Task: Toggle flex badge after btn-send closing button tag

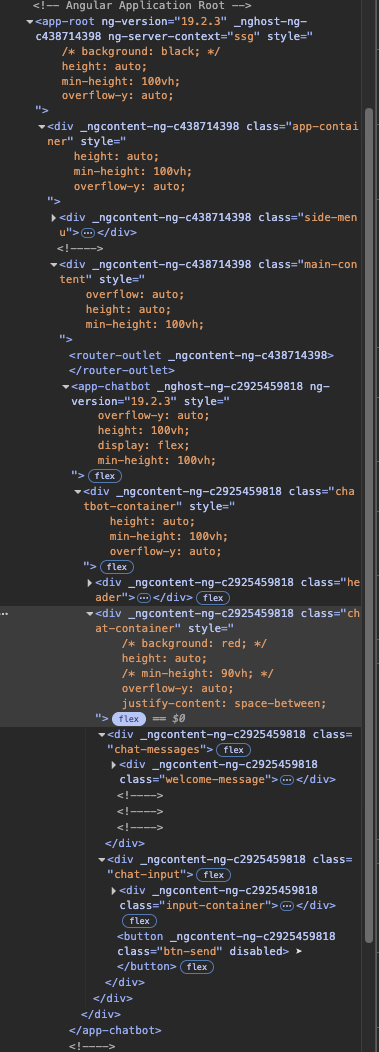Action: 197,967
